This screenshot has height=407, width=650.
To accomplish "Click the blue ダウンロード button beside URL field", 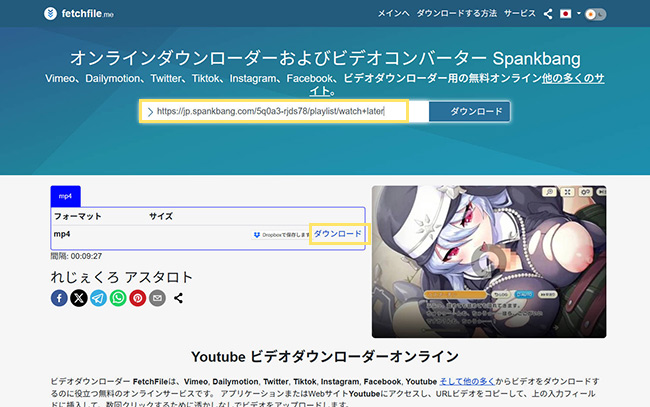I will 469,111.
